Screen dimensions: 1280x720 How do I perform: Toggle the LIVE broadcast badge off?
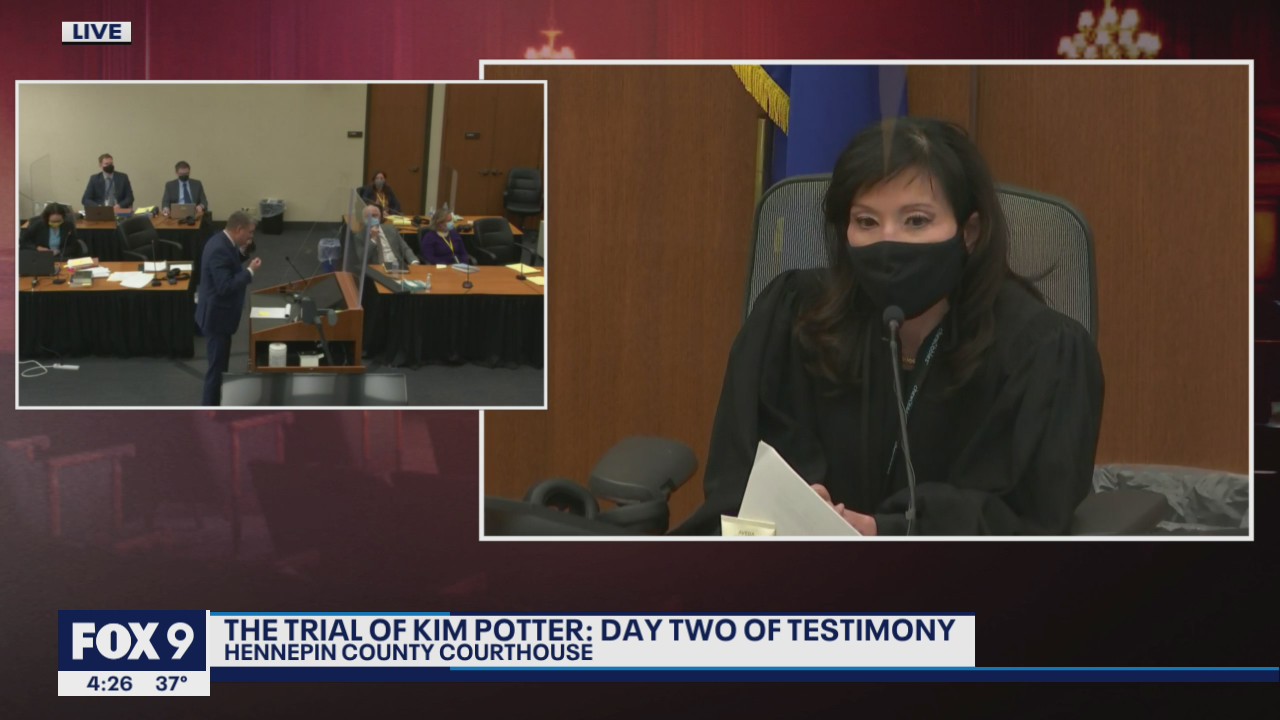97,31
